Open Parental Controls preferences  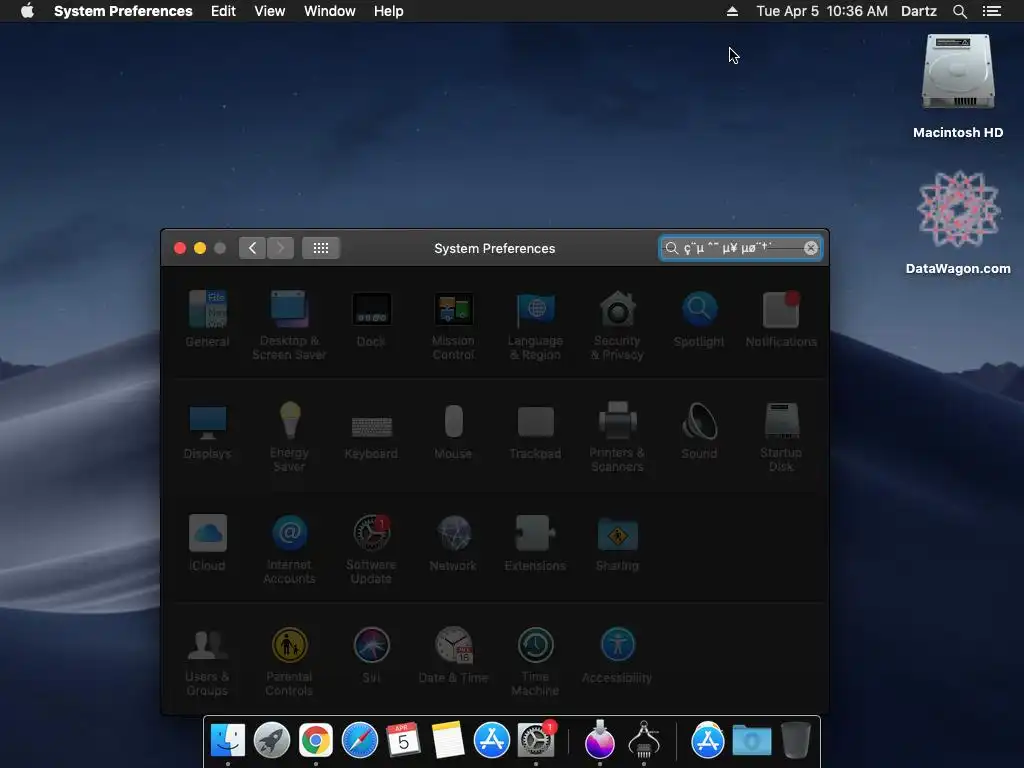pos(289,662)
